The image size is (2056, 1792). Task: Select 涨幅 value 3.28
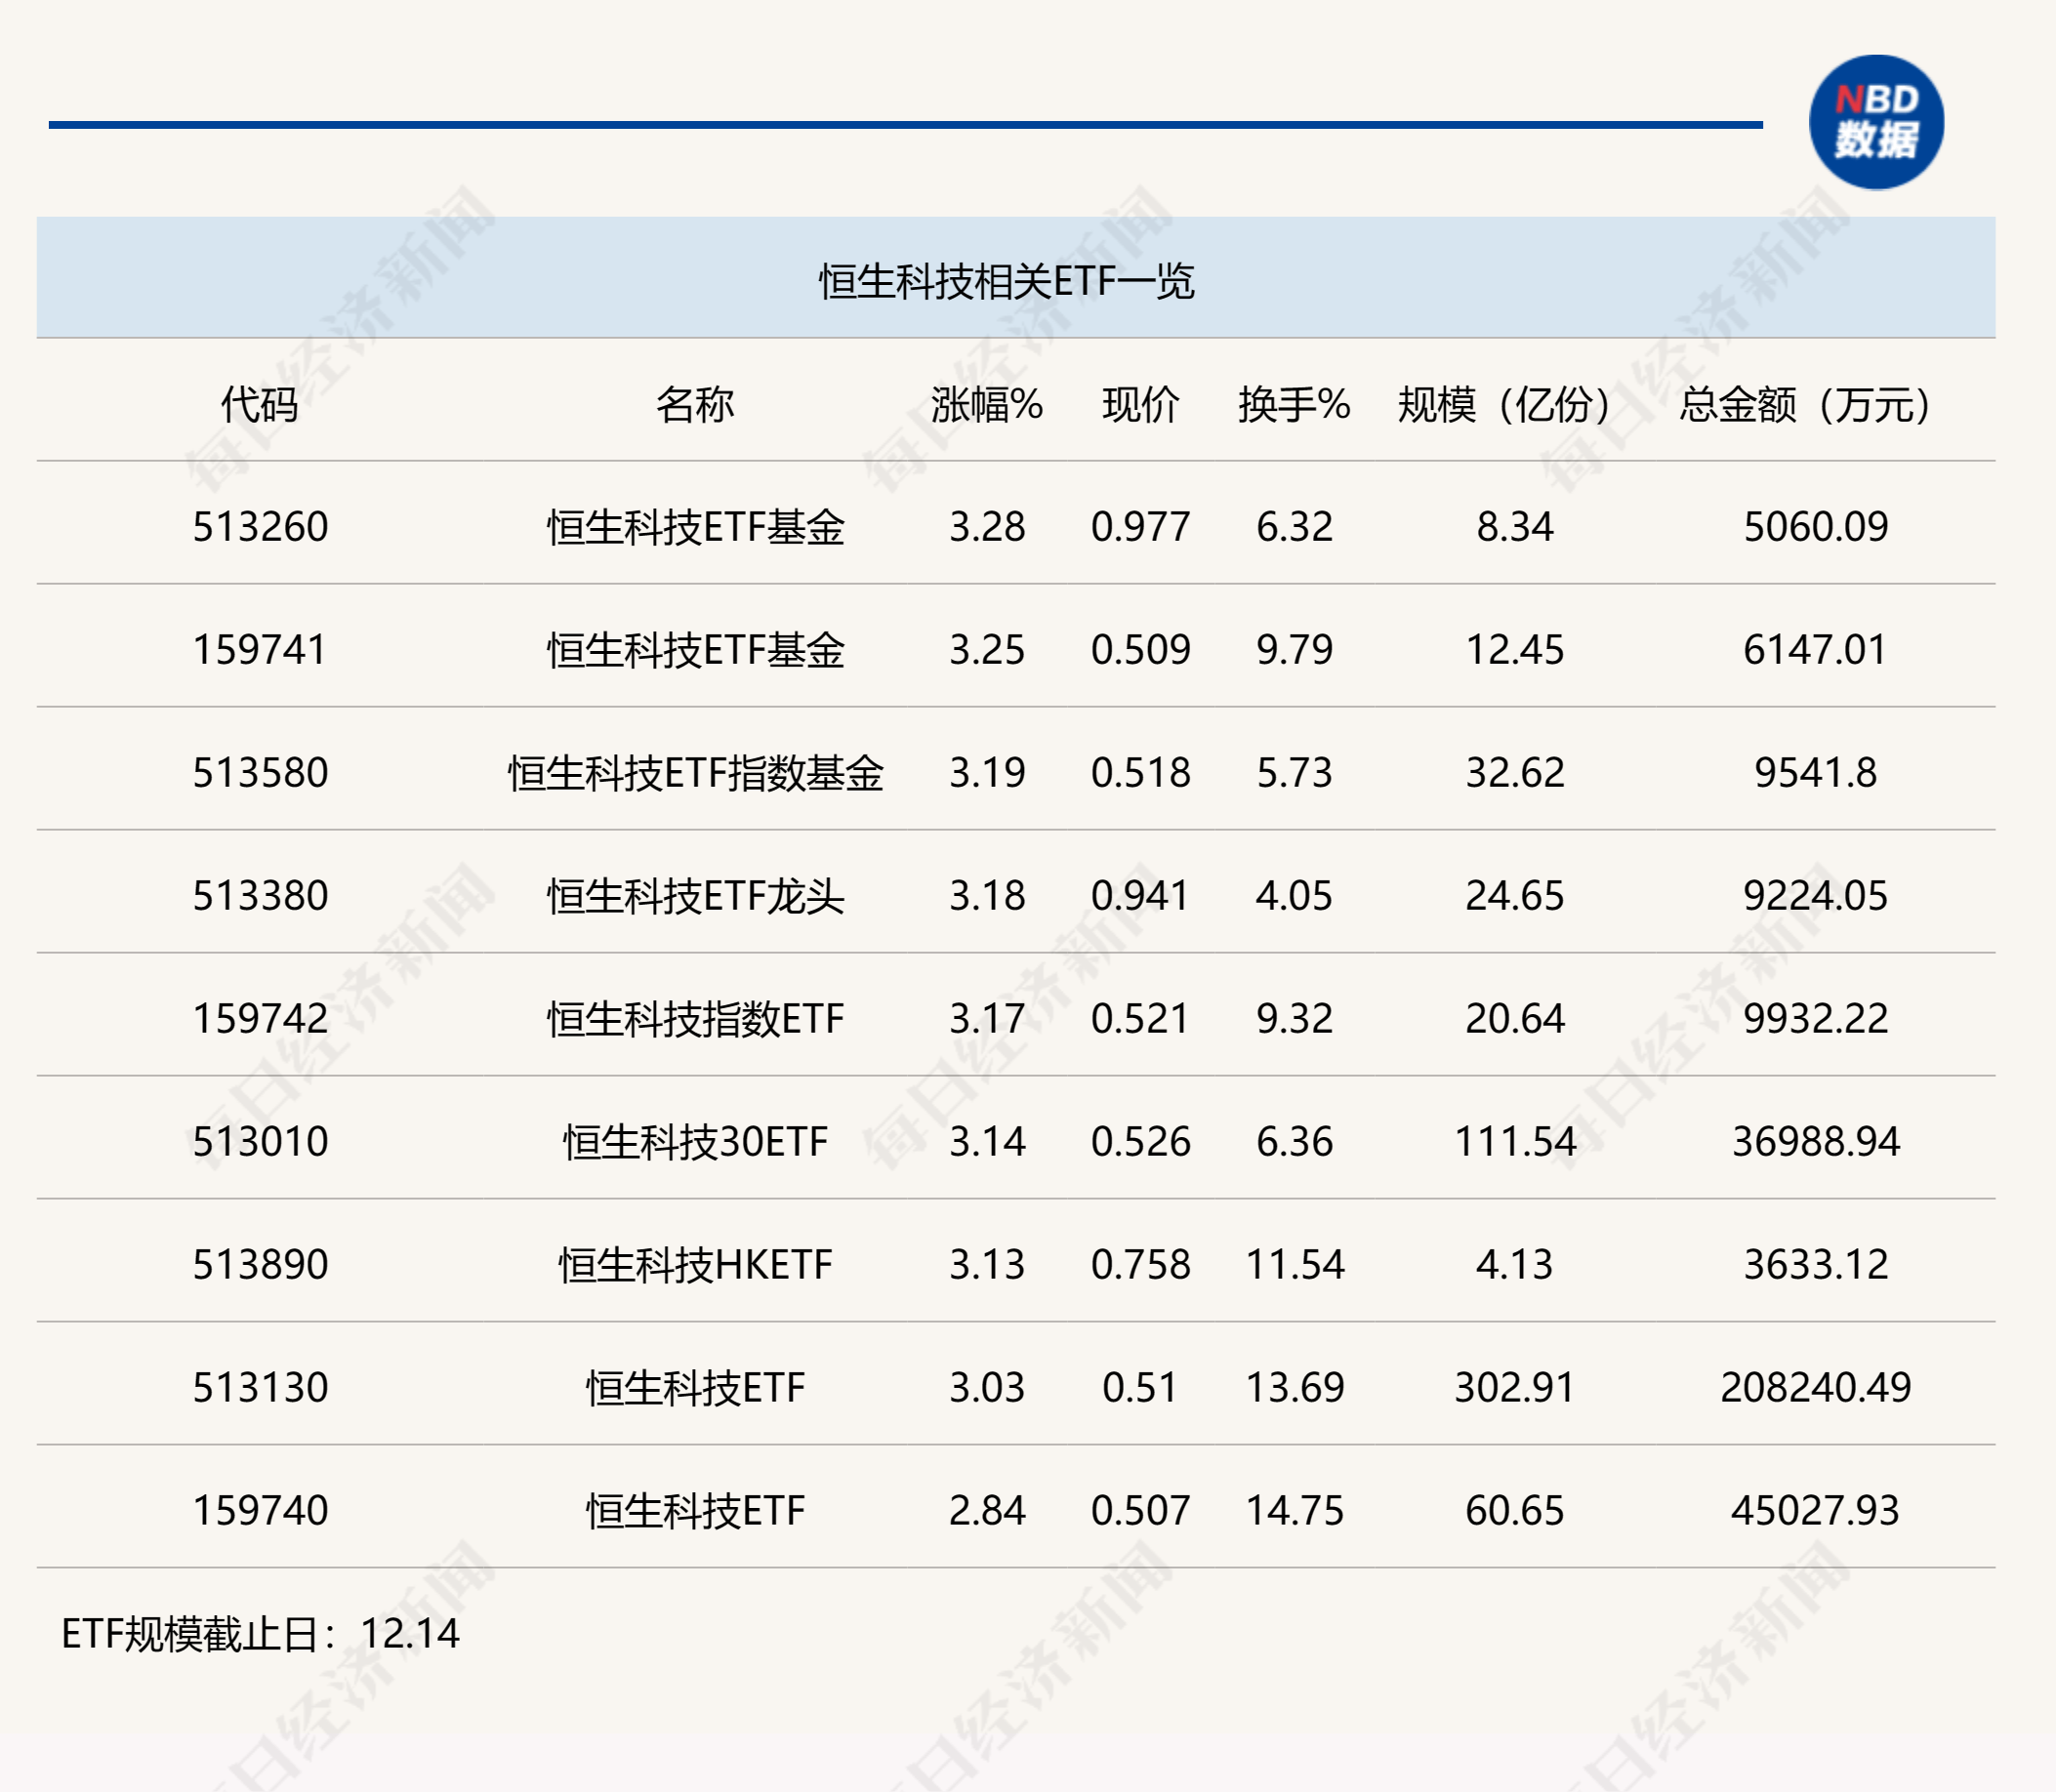point(987,527)
